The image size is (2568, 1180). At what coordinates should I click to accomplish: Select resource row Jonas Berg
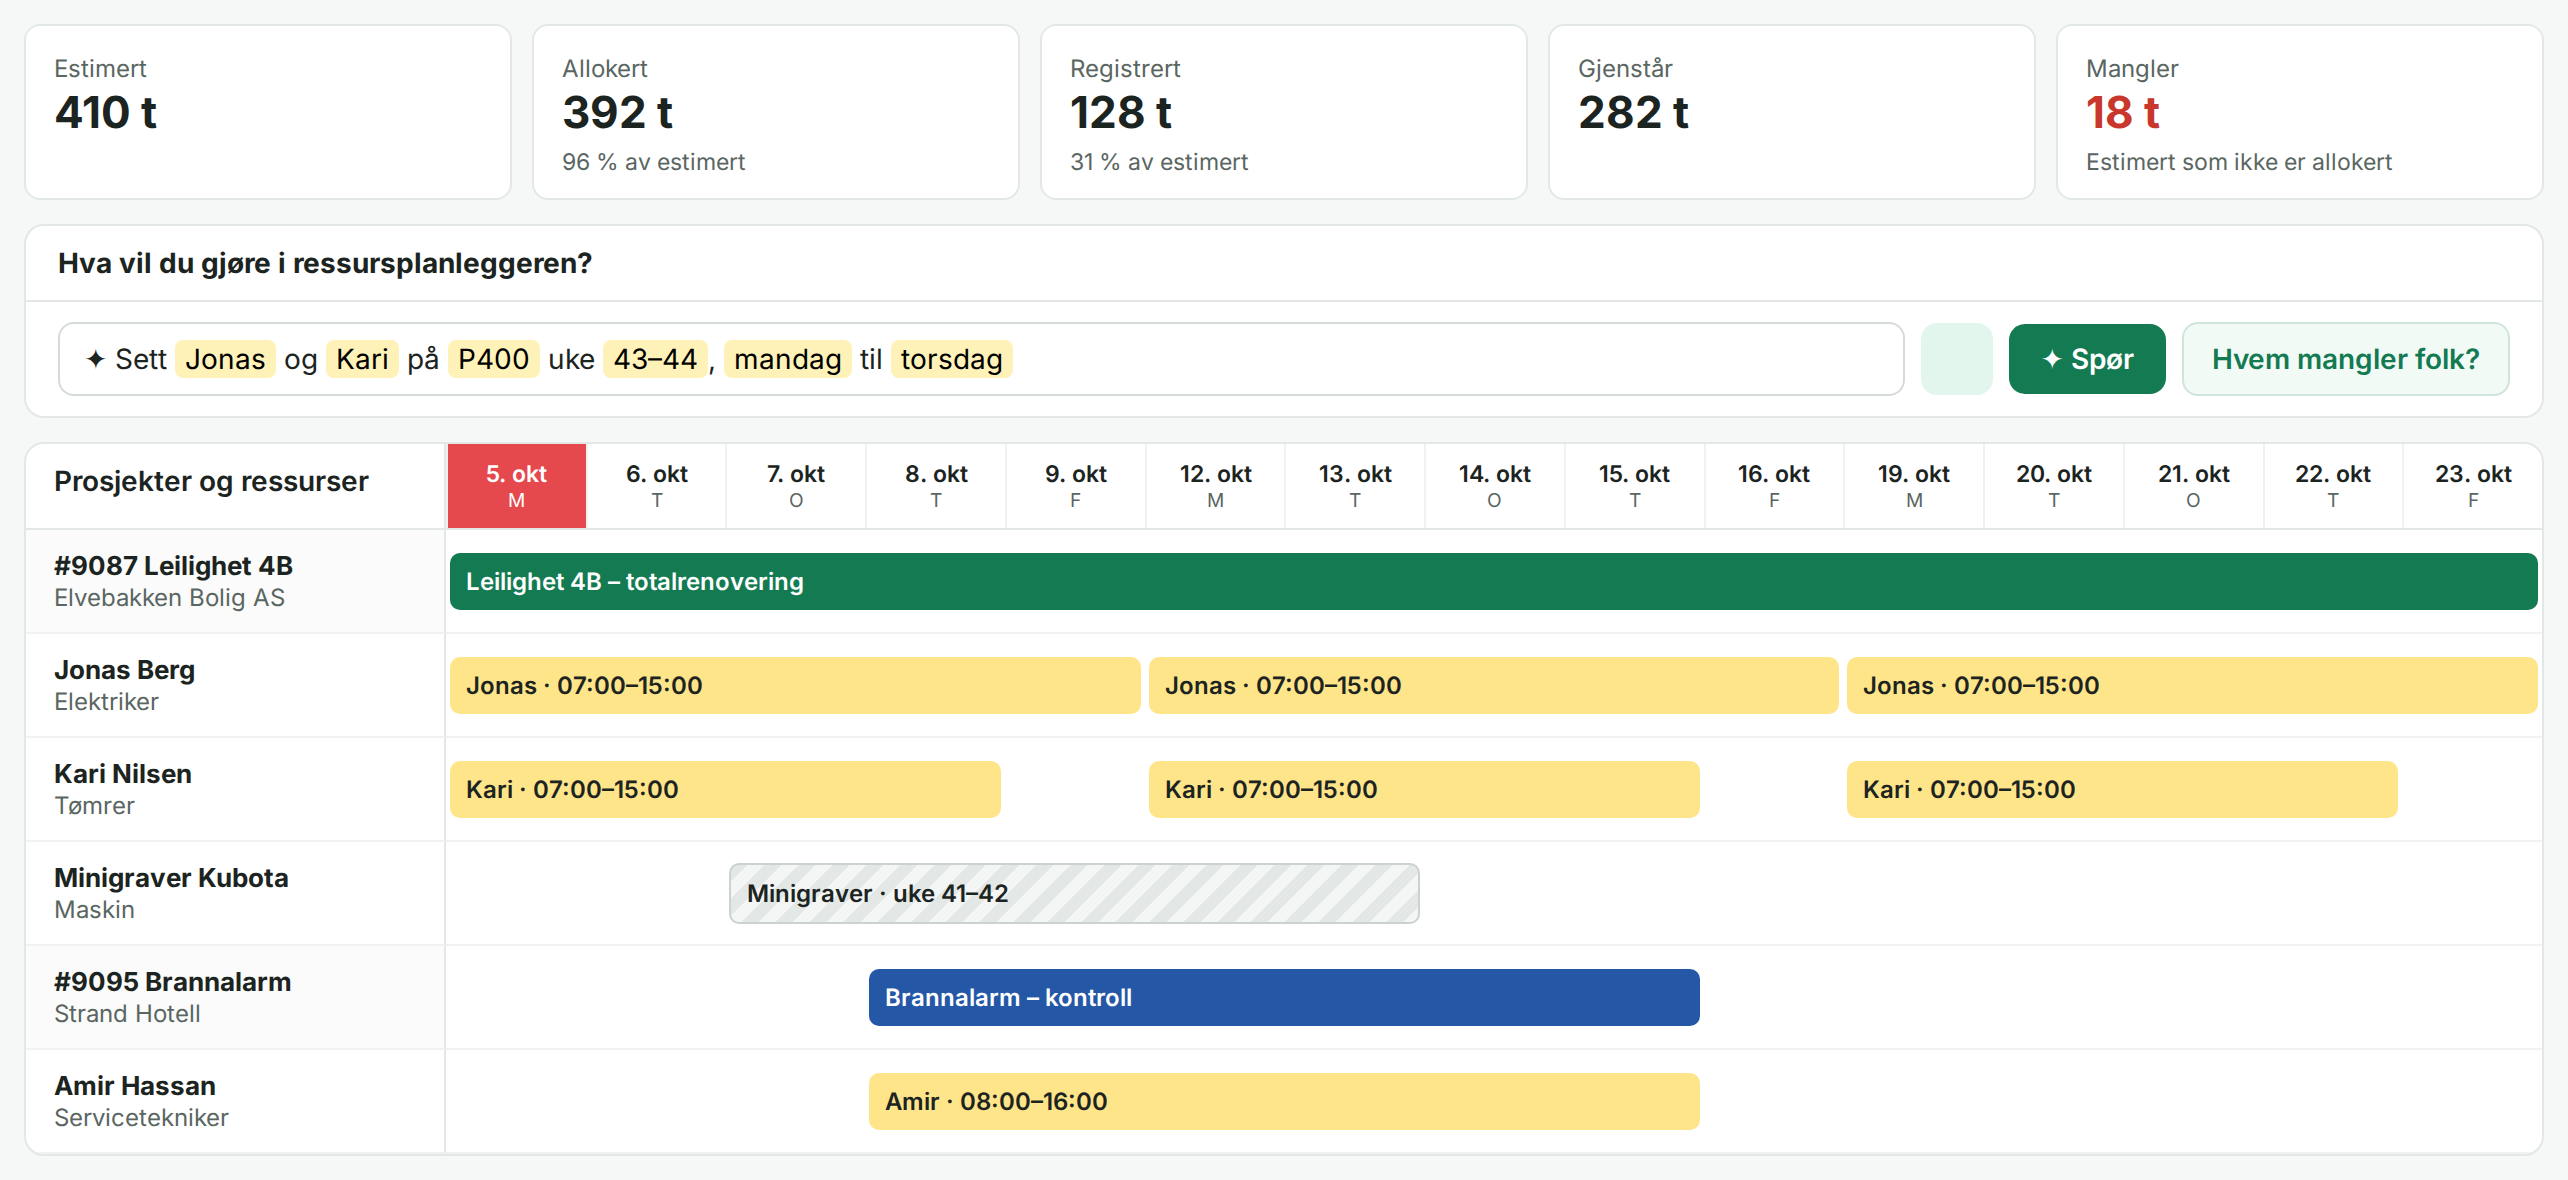[x=235, y=685]
